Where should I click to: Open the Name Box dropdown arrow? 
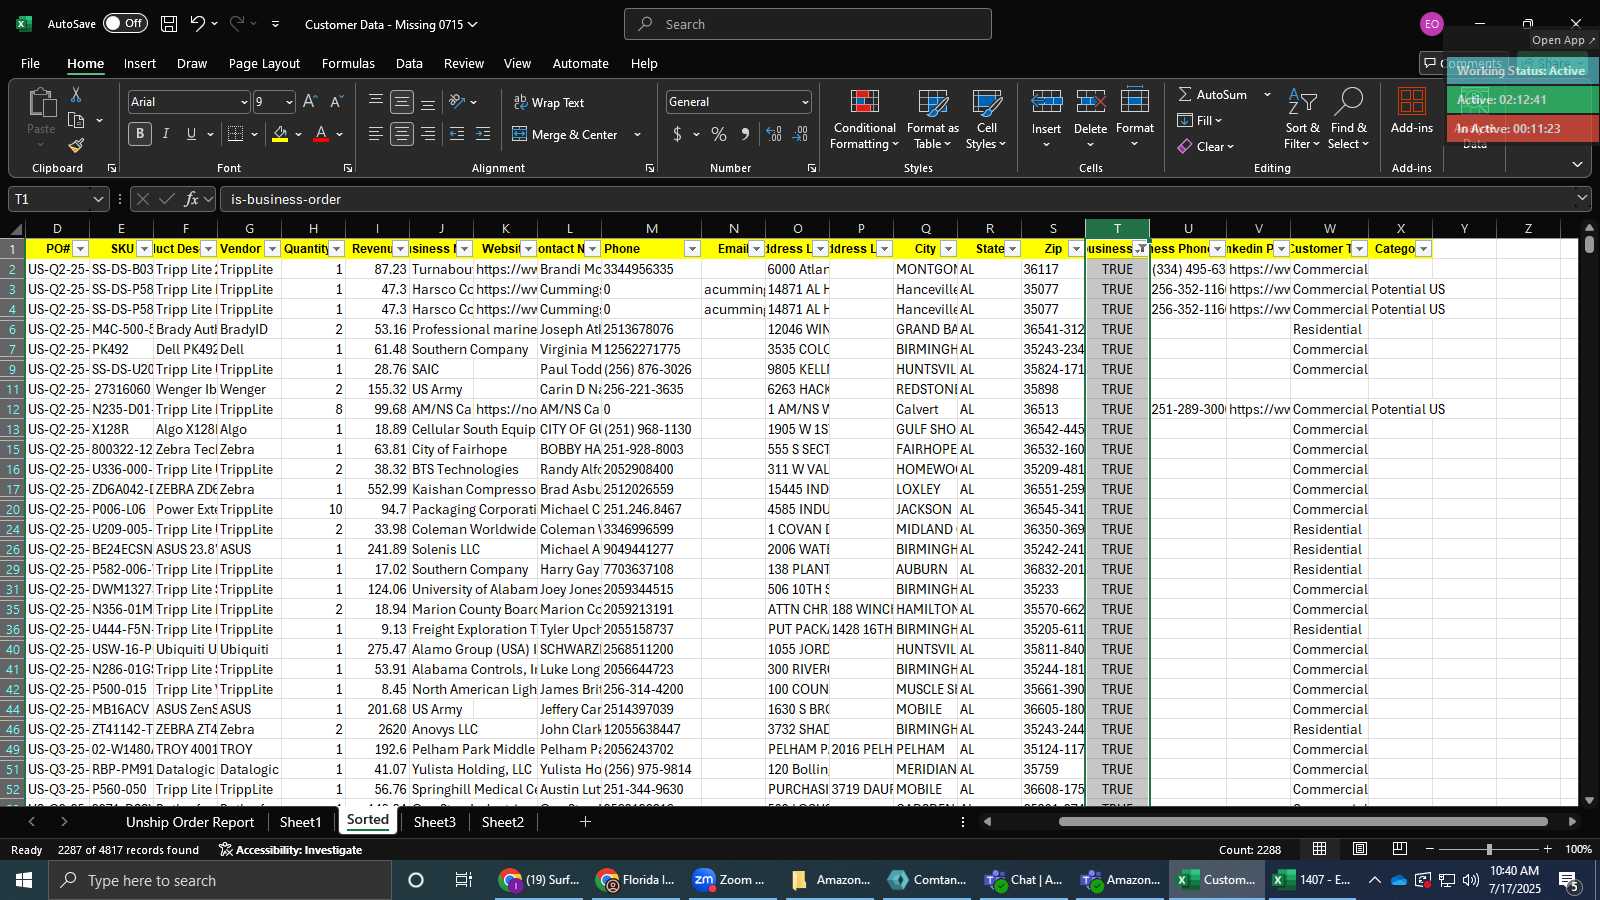coord(97,199)
